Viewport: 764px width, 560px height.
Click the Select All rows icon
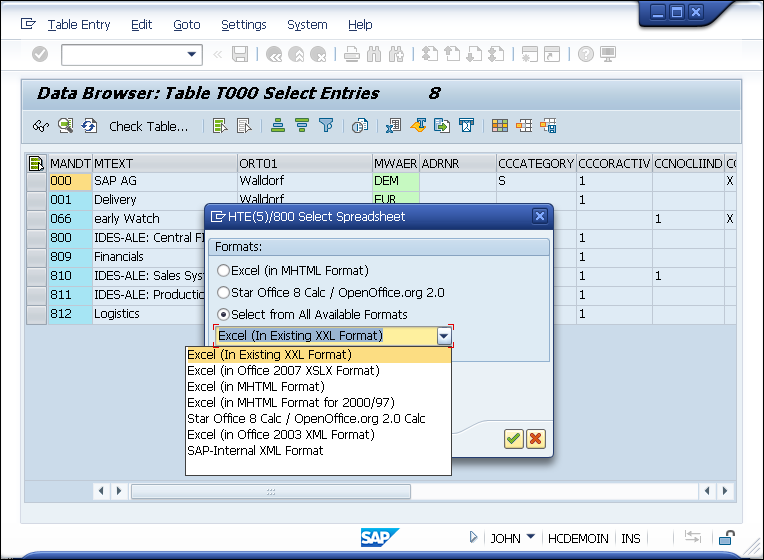point(220,126)
